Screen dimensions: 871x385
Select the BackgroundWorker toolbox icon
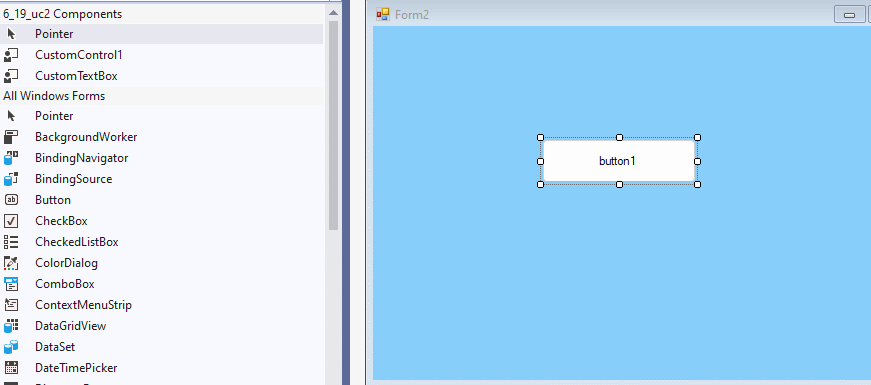(11, 137)
